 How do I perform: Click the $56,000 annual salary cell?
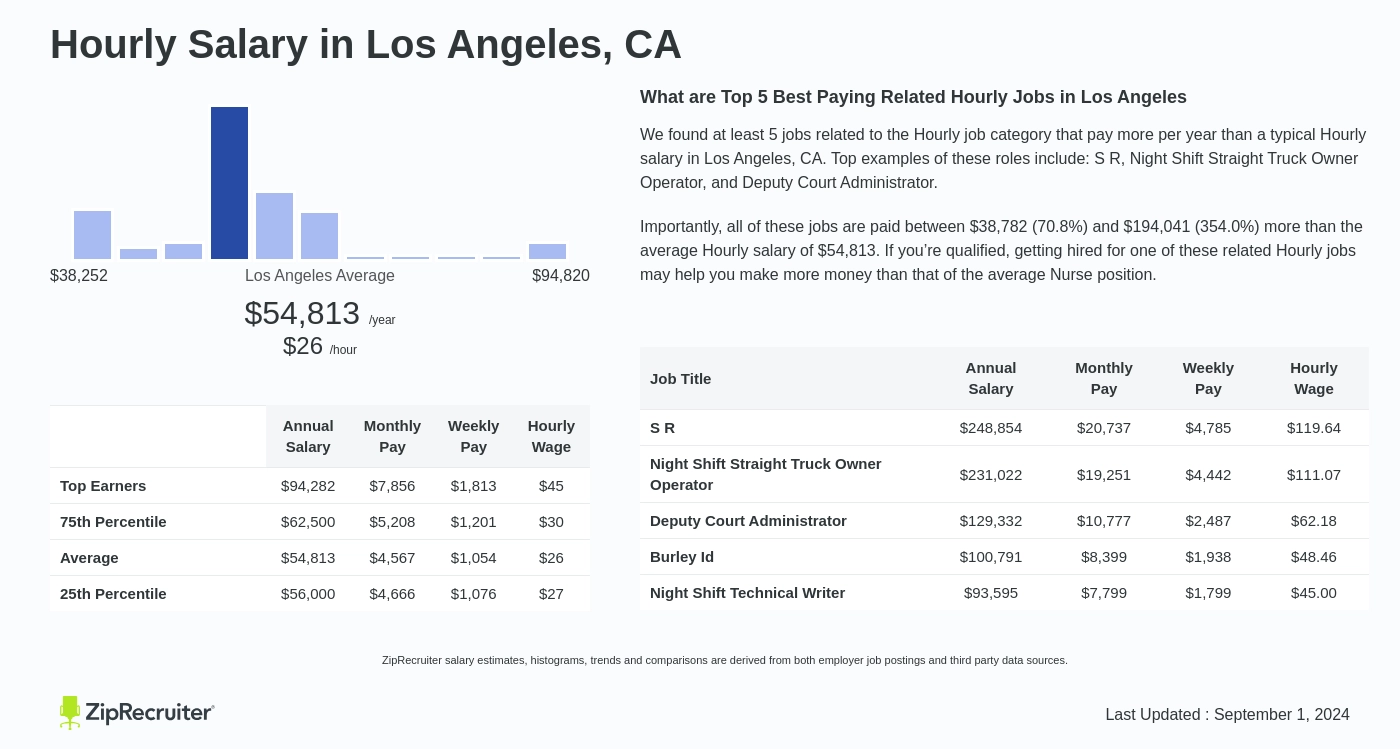pos(308,594)
